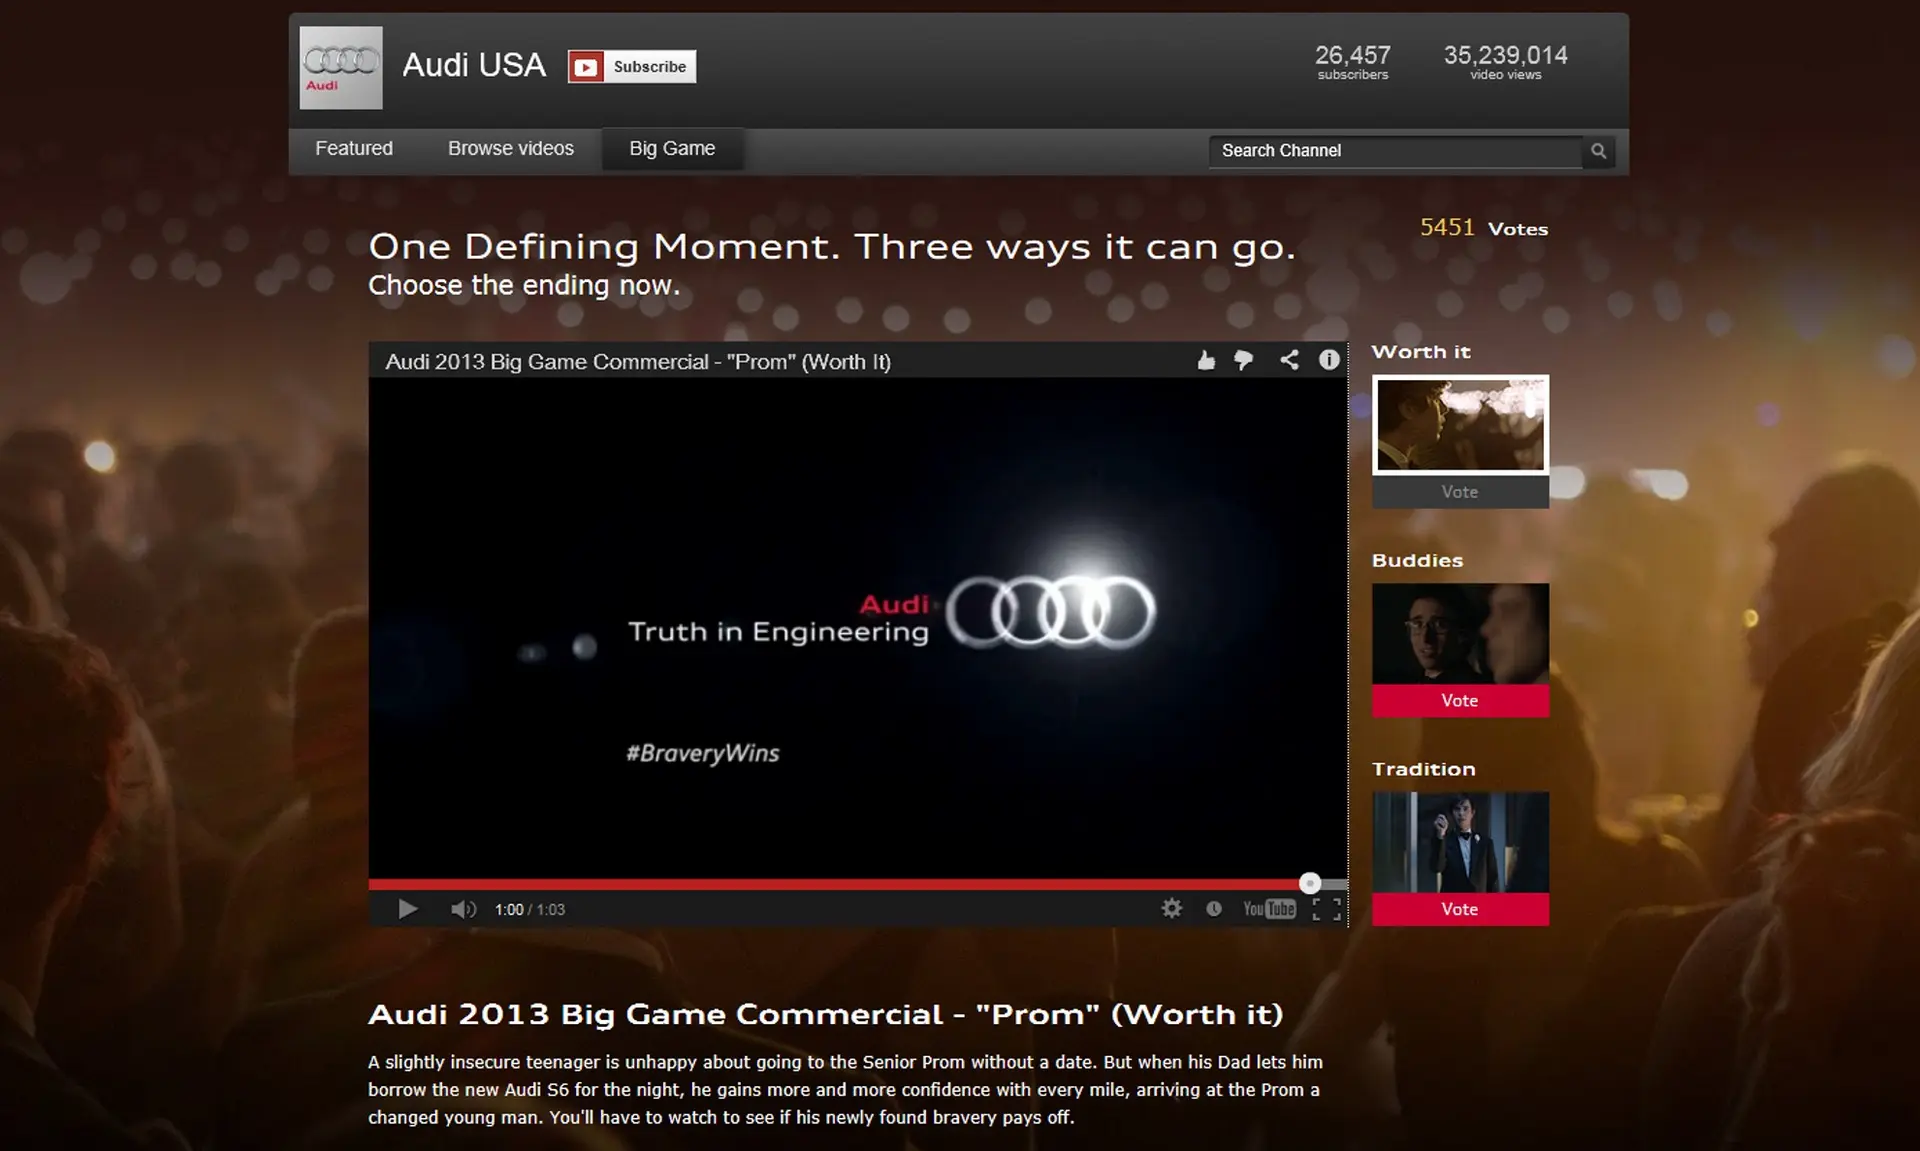
Task: Open the Browse videos tab
Action: 511,148
